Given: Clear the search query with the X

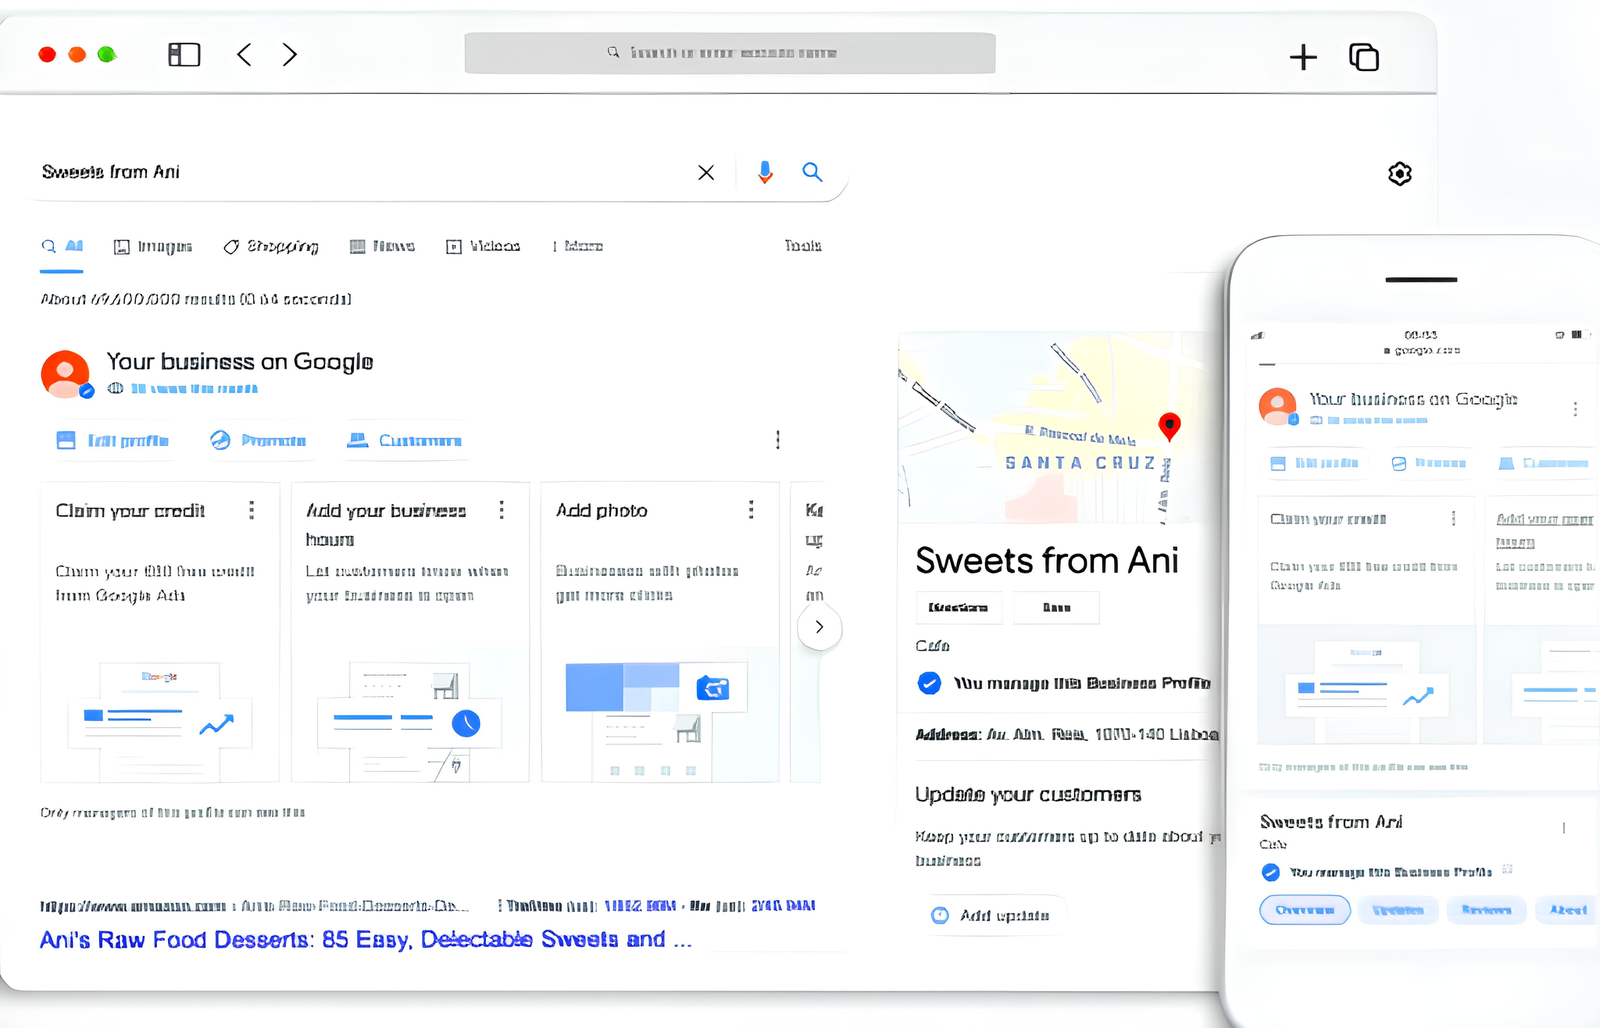Looking at the screenshot, I should [x=706, y=172].
